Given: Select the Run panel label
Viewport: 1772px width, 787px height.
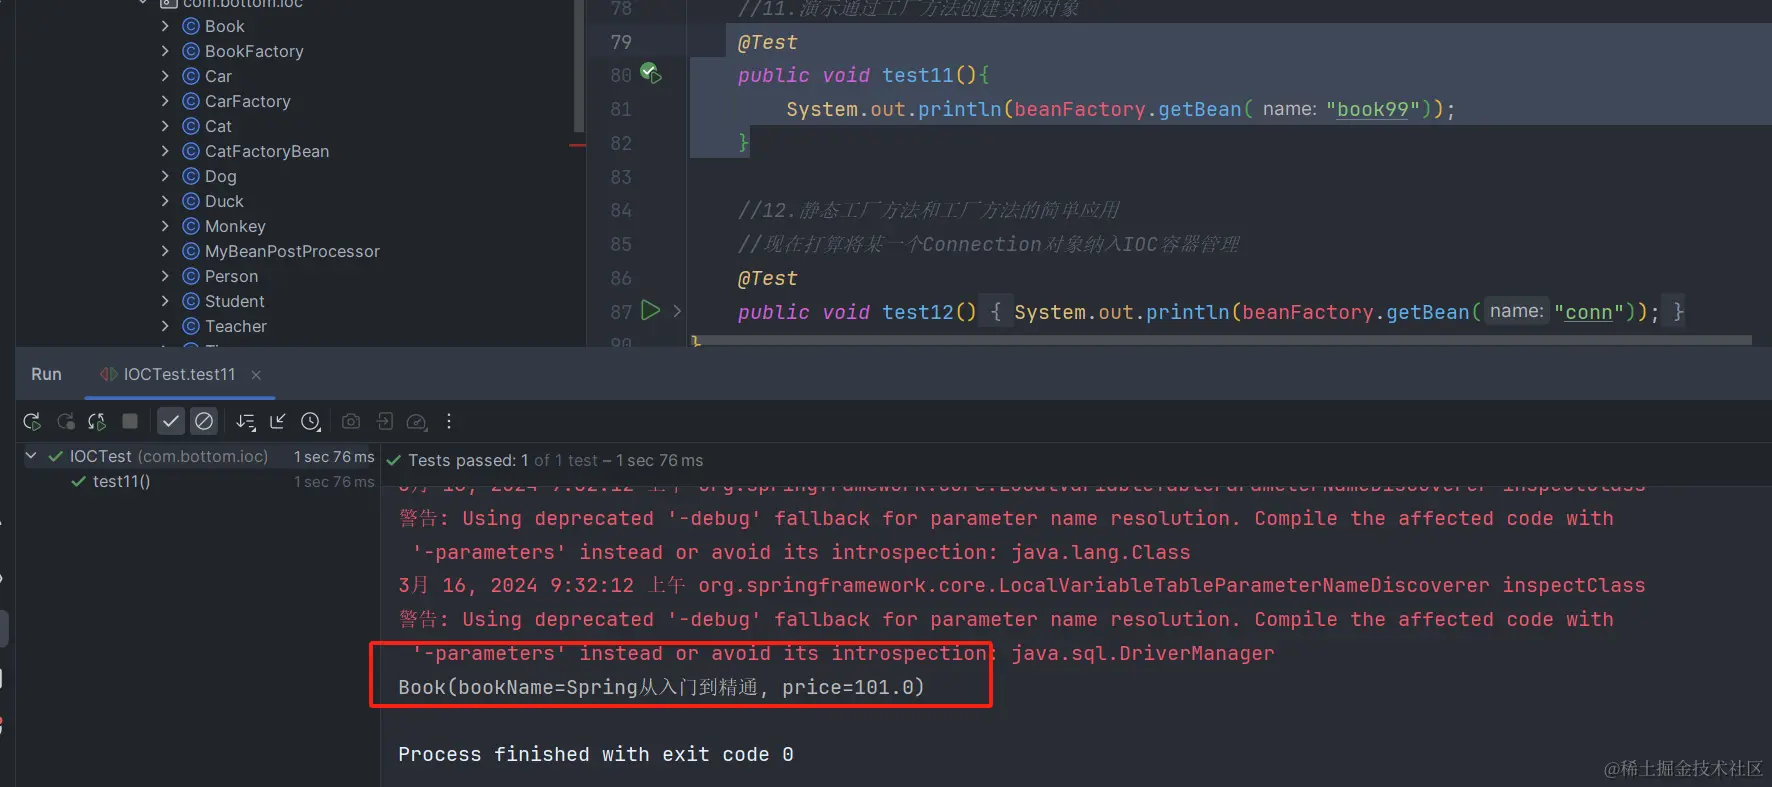Looking at the screenshot, I should point(46,374).
